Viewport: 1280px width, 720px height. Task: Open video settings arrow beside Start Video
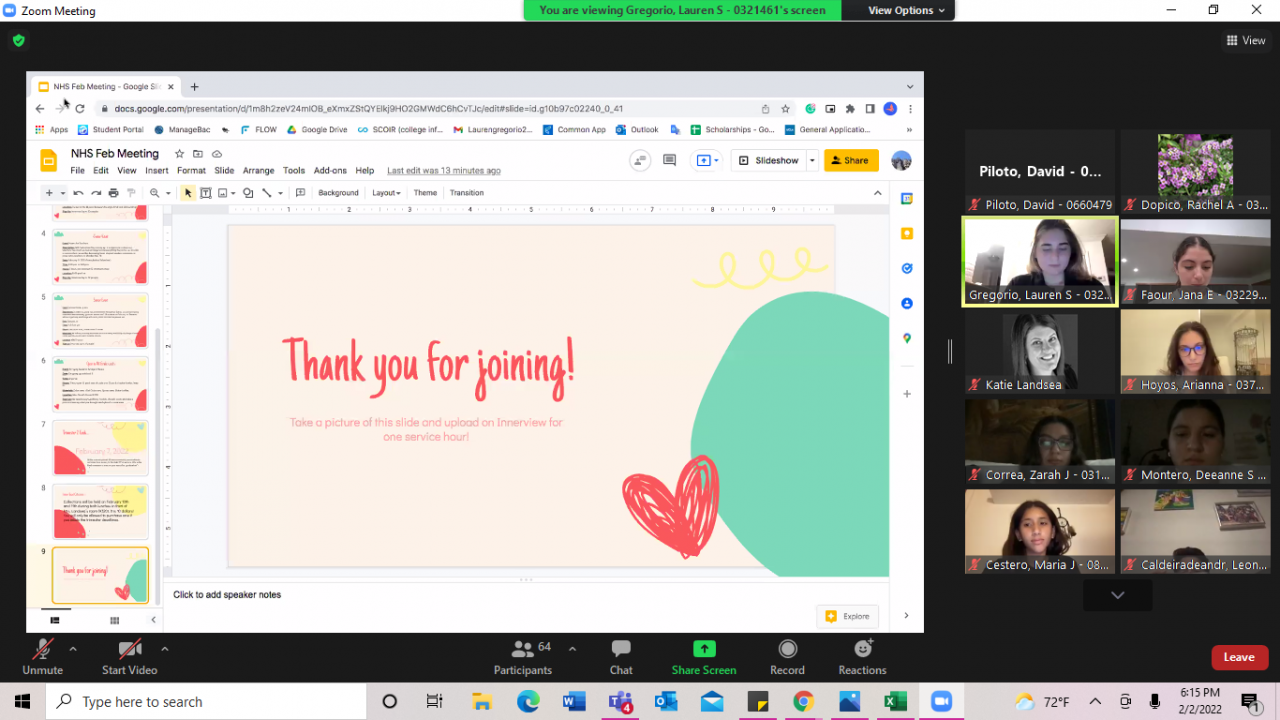[164, 648]
